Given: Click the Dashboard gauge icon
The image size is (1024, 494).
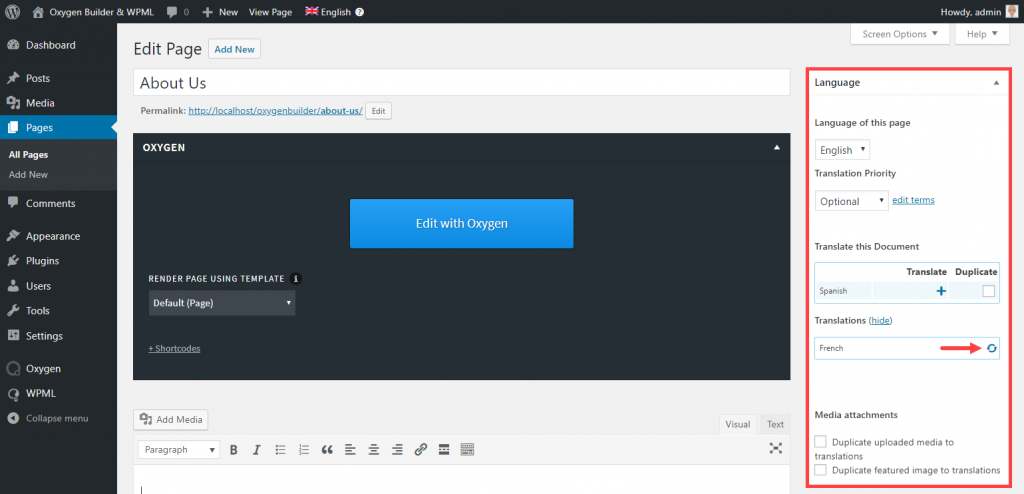Looking at the screenshot, I should point(12,45).
